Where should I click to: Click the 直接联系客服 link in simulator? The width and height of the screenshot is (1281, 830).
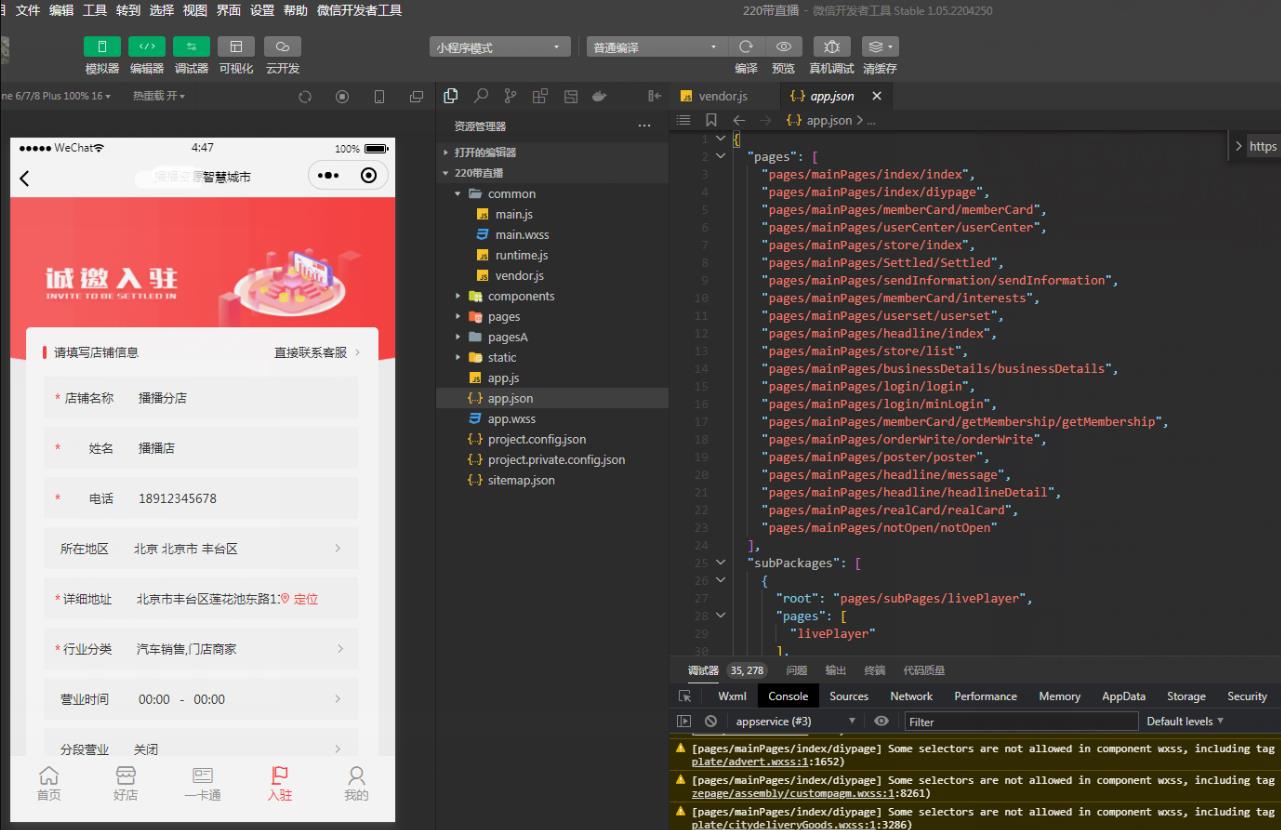(318, 352)
